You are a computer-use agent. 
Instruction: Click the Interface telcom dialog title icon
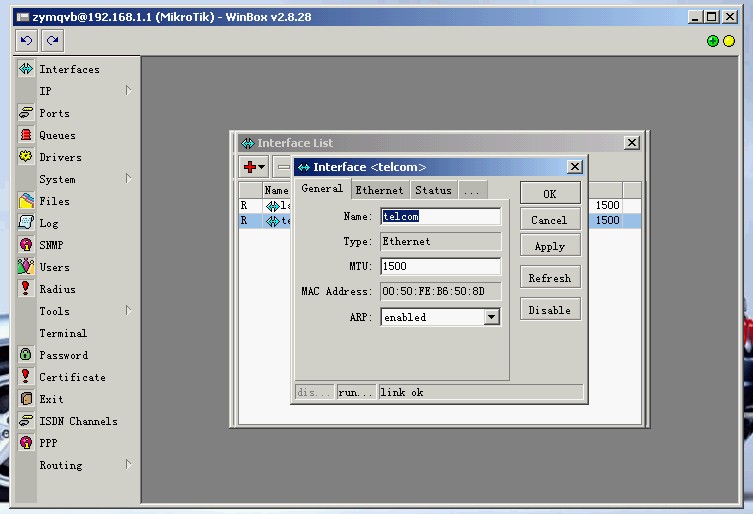[x=304, y=167]
